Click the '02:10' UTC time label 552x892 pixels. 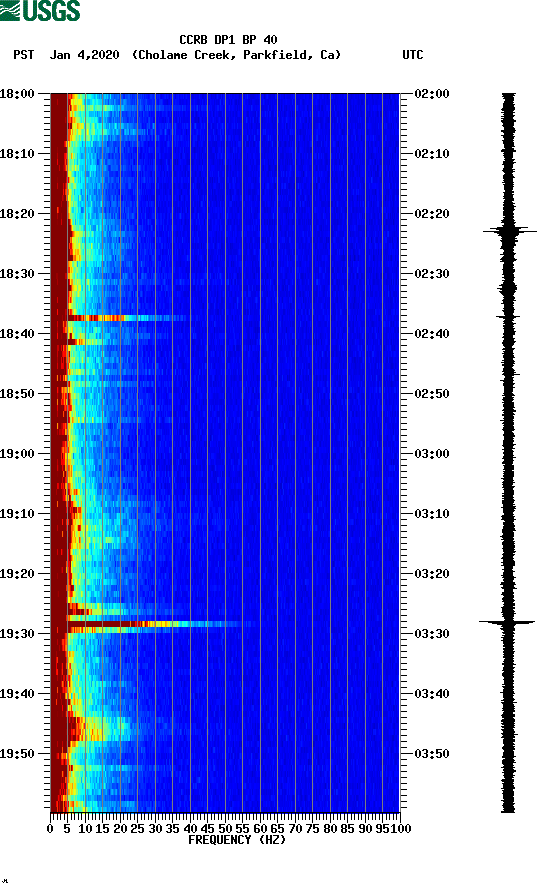click(x=432, y=154)
